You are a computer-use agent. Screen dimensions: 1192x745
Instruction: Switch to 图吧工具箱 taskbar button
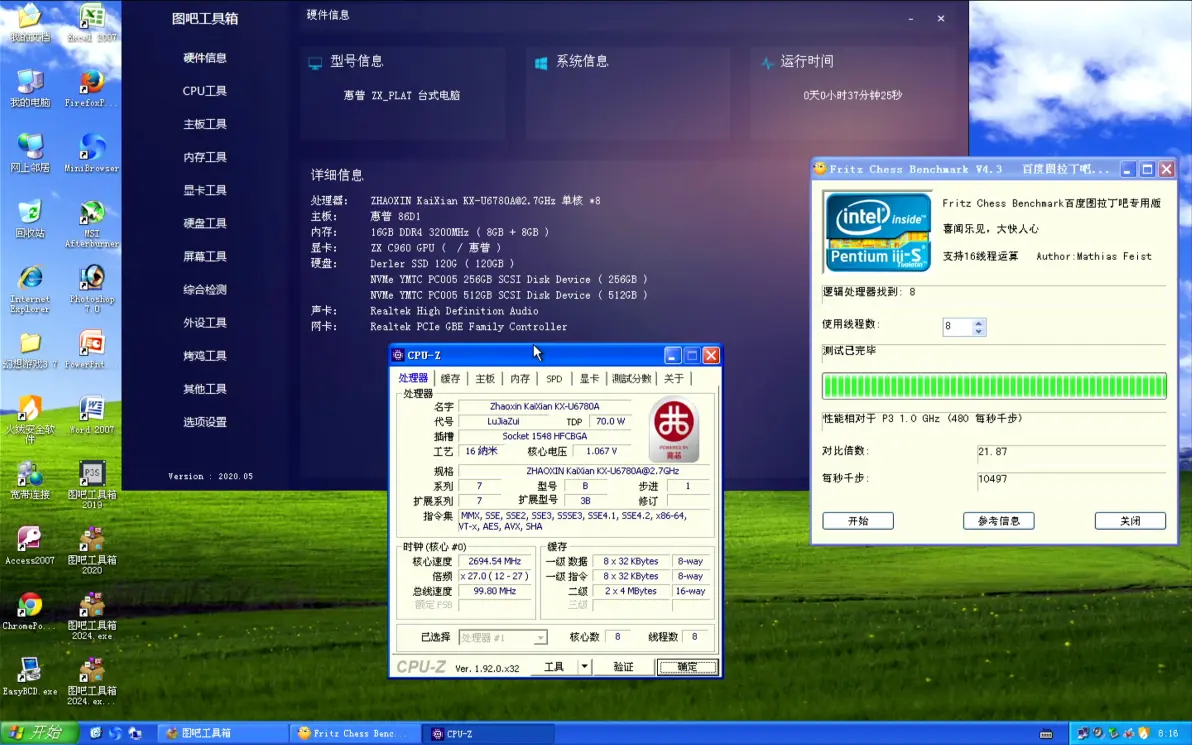[223, 734]
